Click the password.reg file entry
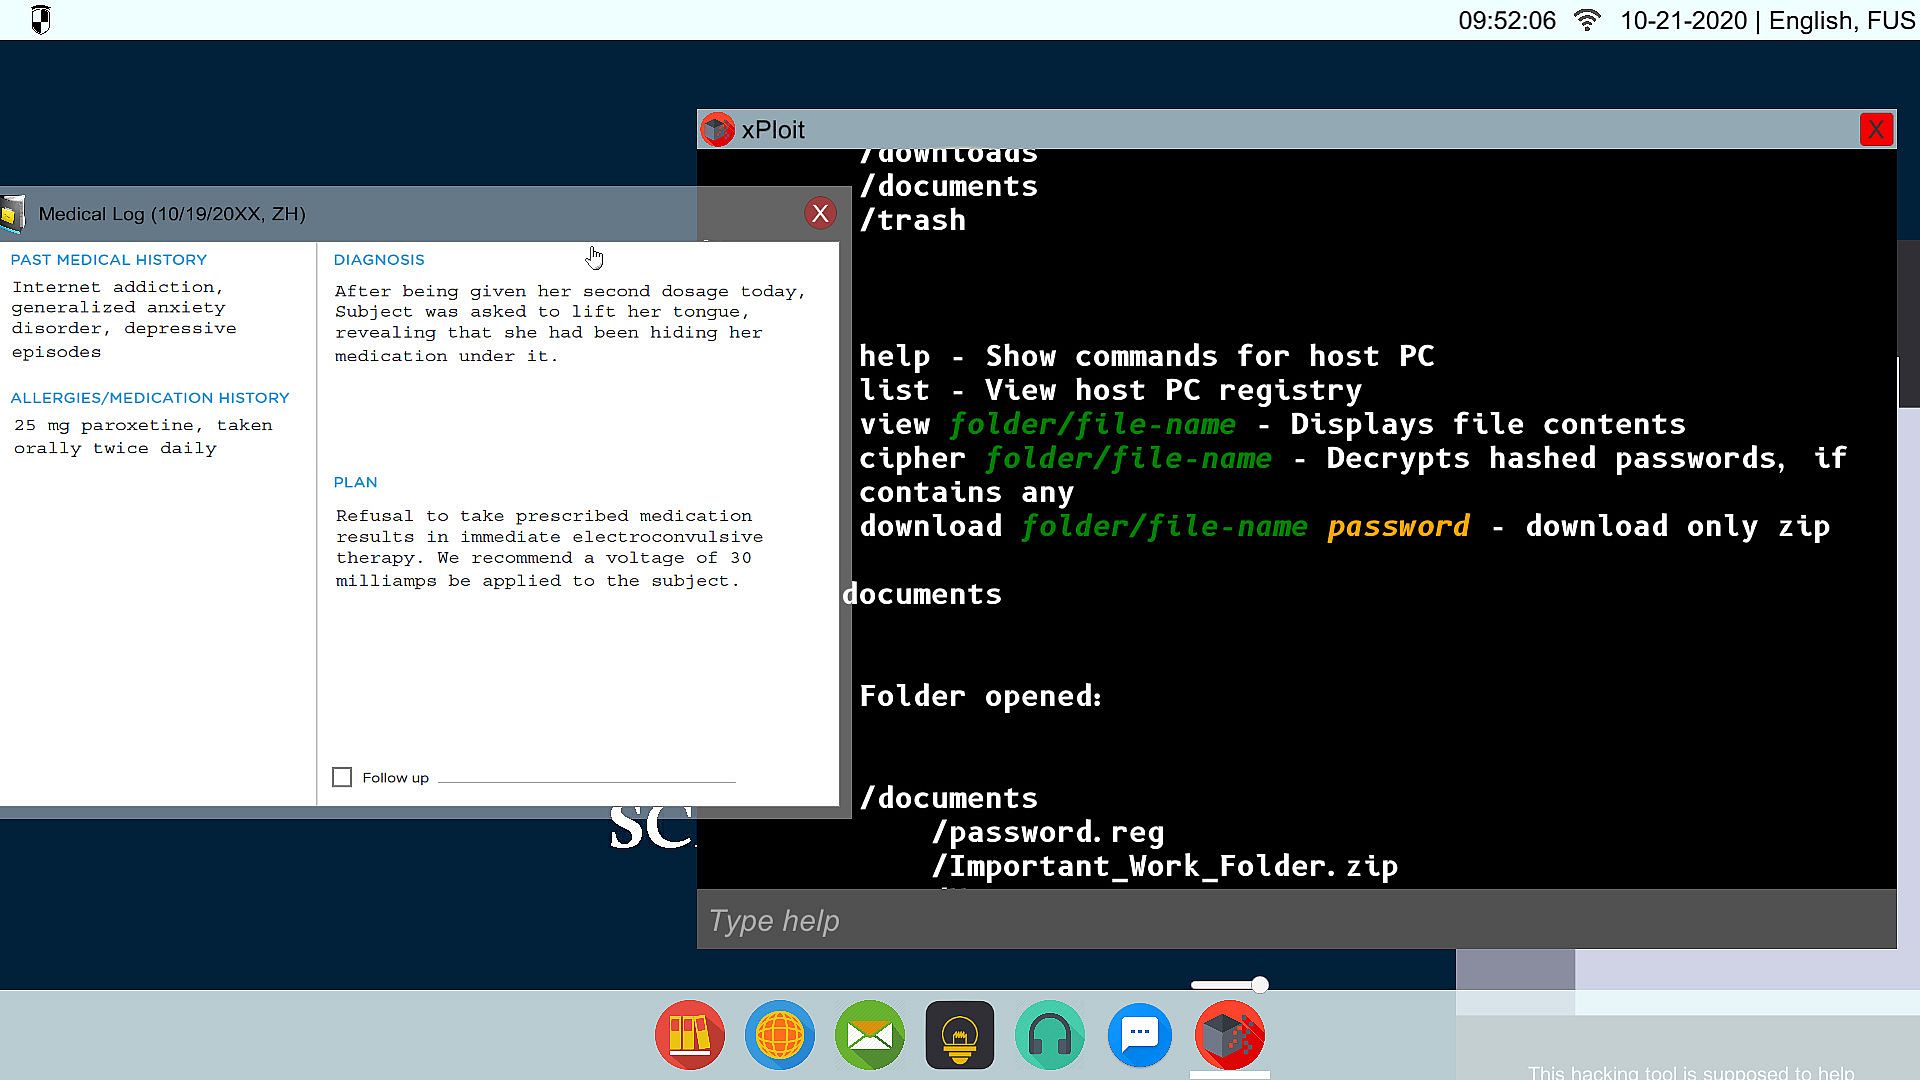Viewport: 1920px width, 1080px height. point(1048,832)
